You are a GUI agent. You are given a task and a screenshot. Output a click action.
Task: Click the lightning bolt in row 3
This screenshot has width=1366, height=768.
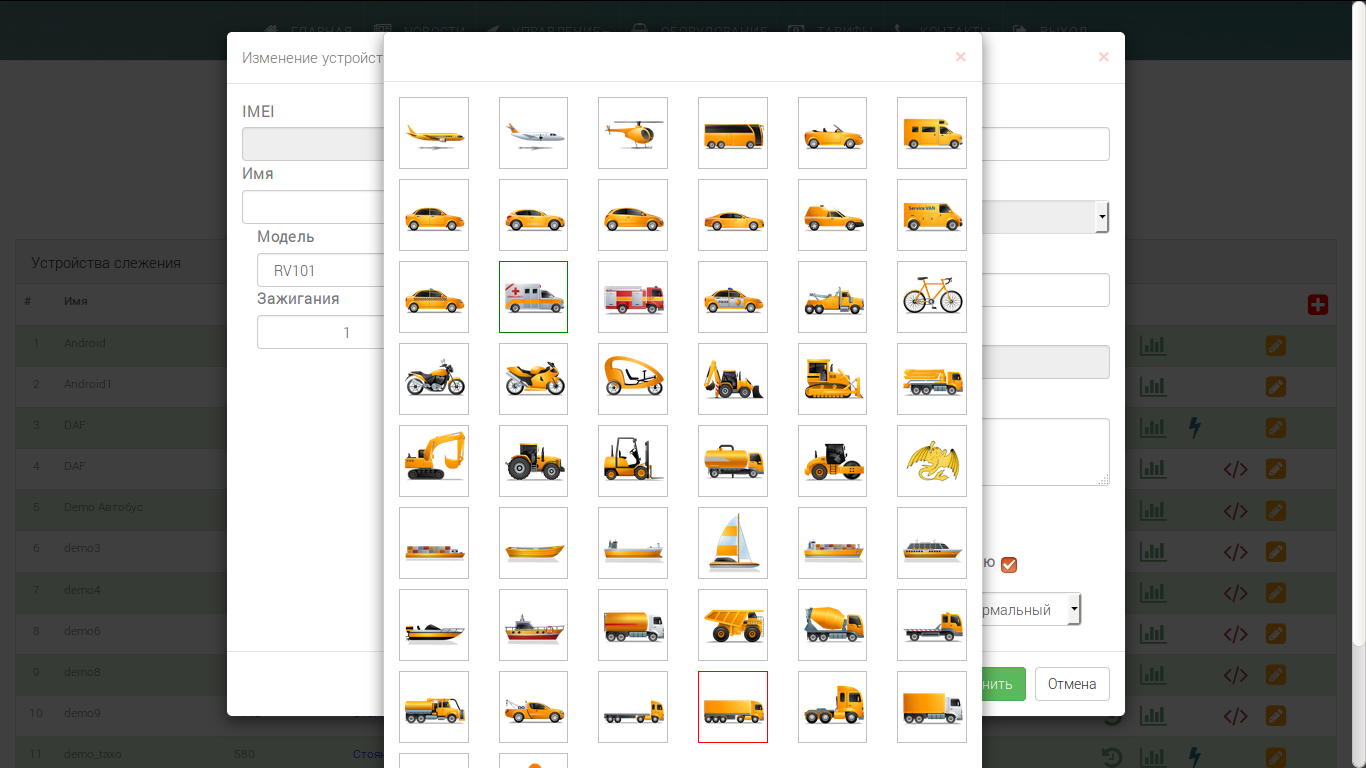pyautogui.click(x=1194, y=428)
